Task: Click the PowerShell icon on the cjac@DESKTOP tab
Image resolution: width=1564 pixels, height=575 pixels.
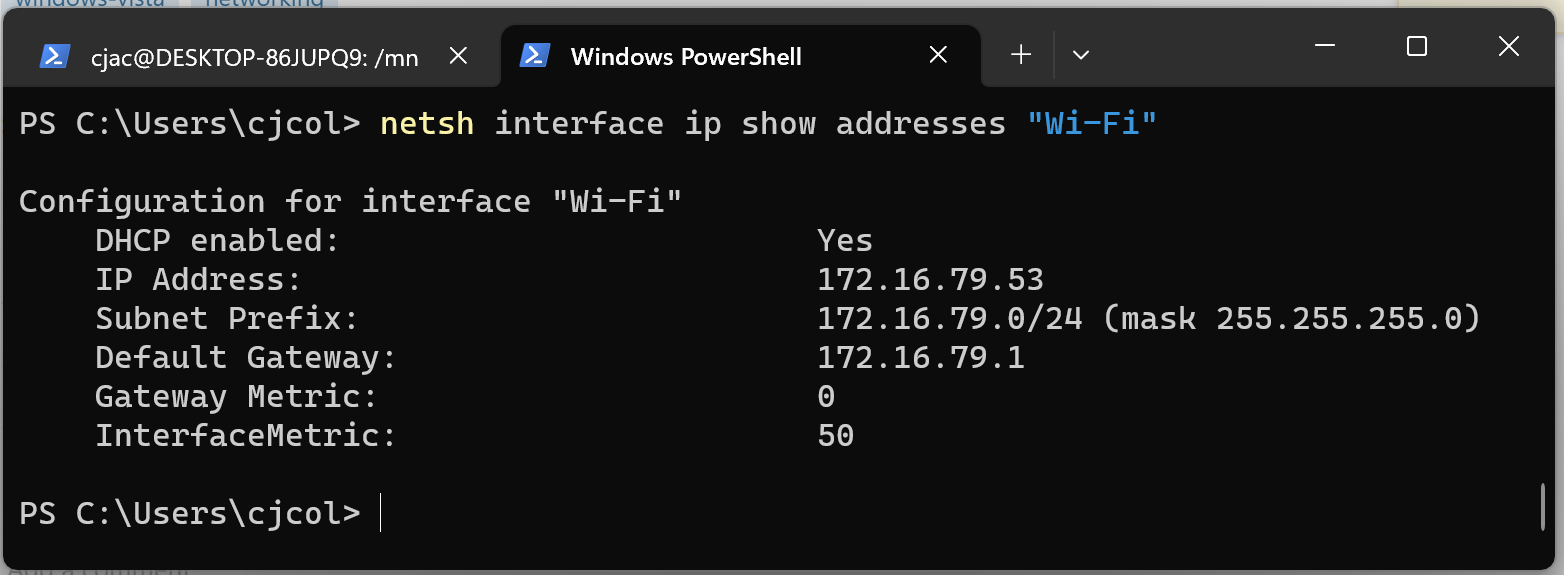Action: click(x=54, y=56)
